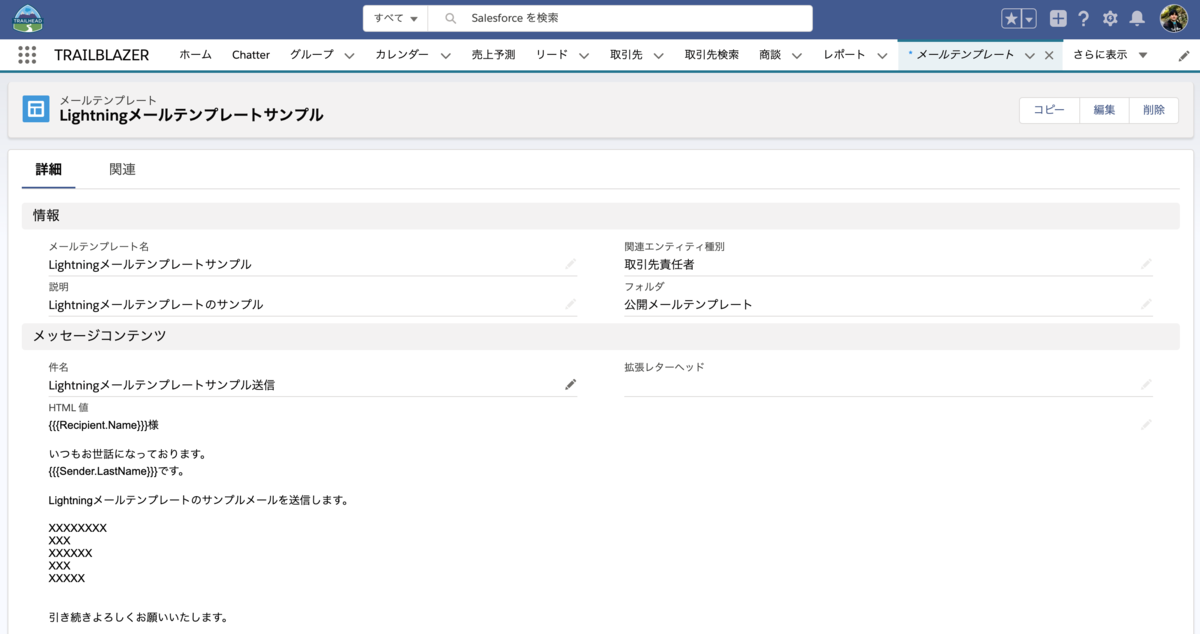Open グループ tab
Viewport: 1200px width, 634px height.
[x=312, y=55]
